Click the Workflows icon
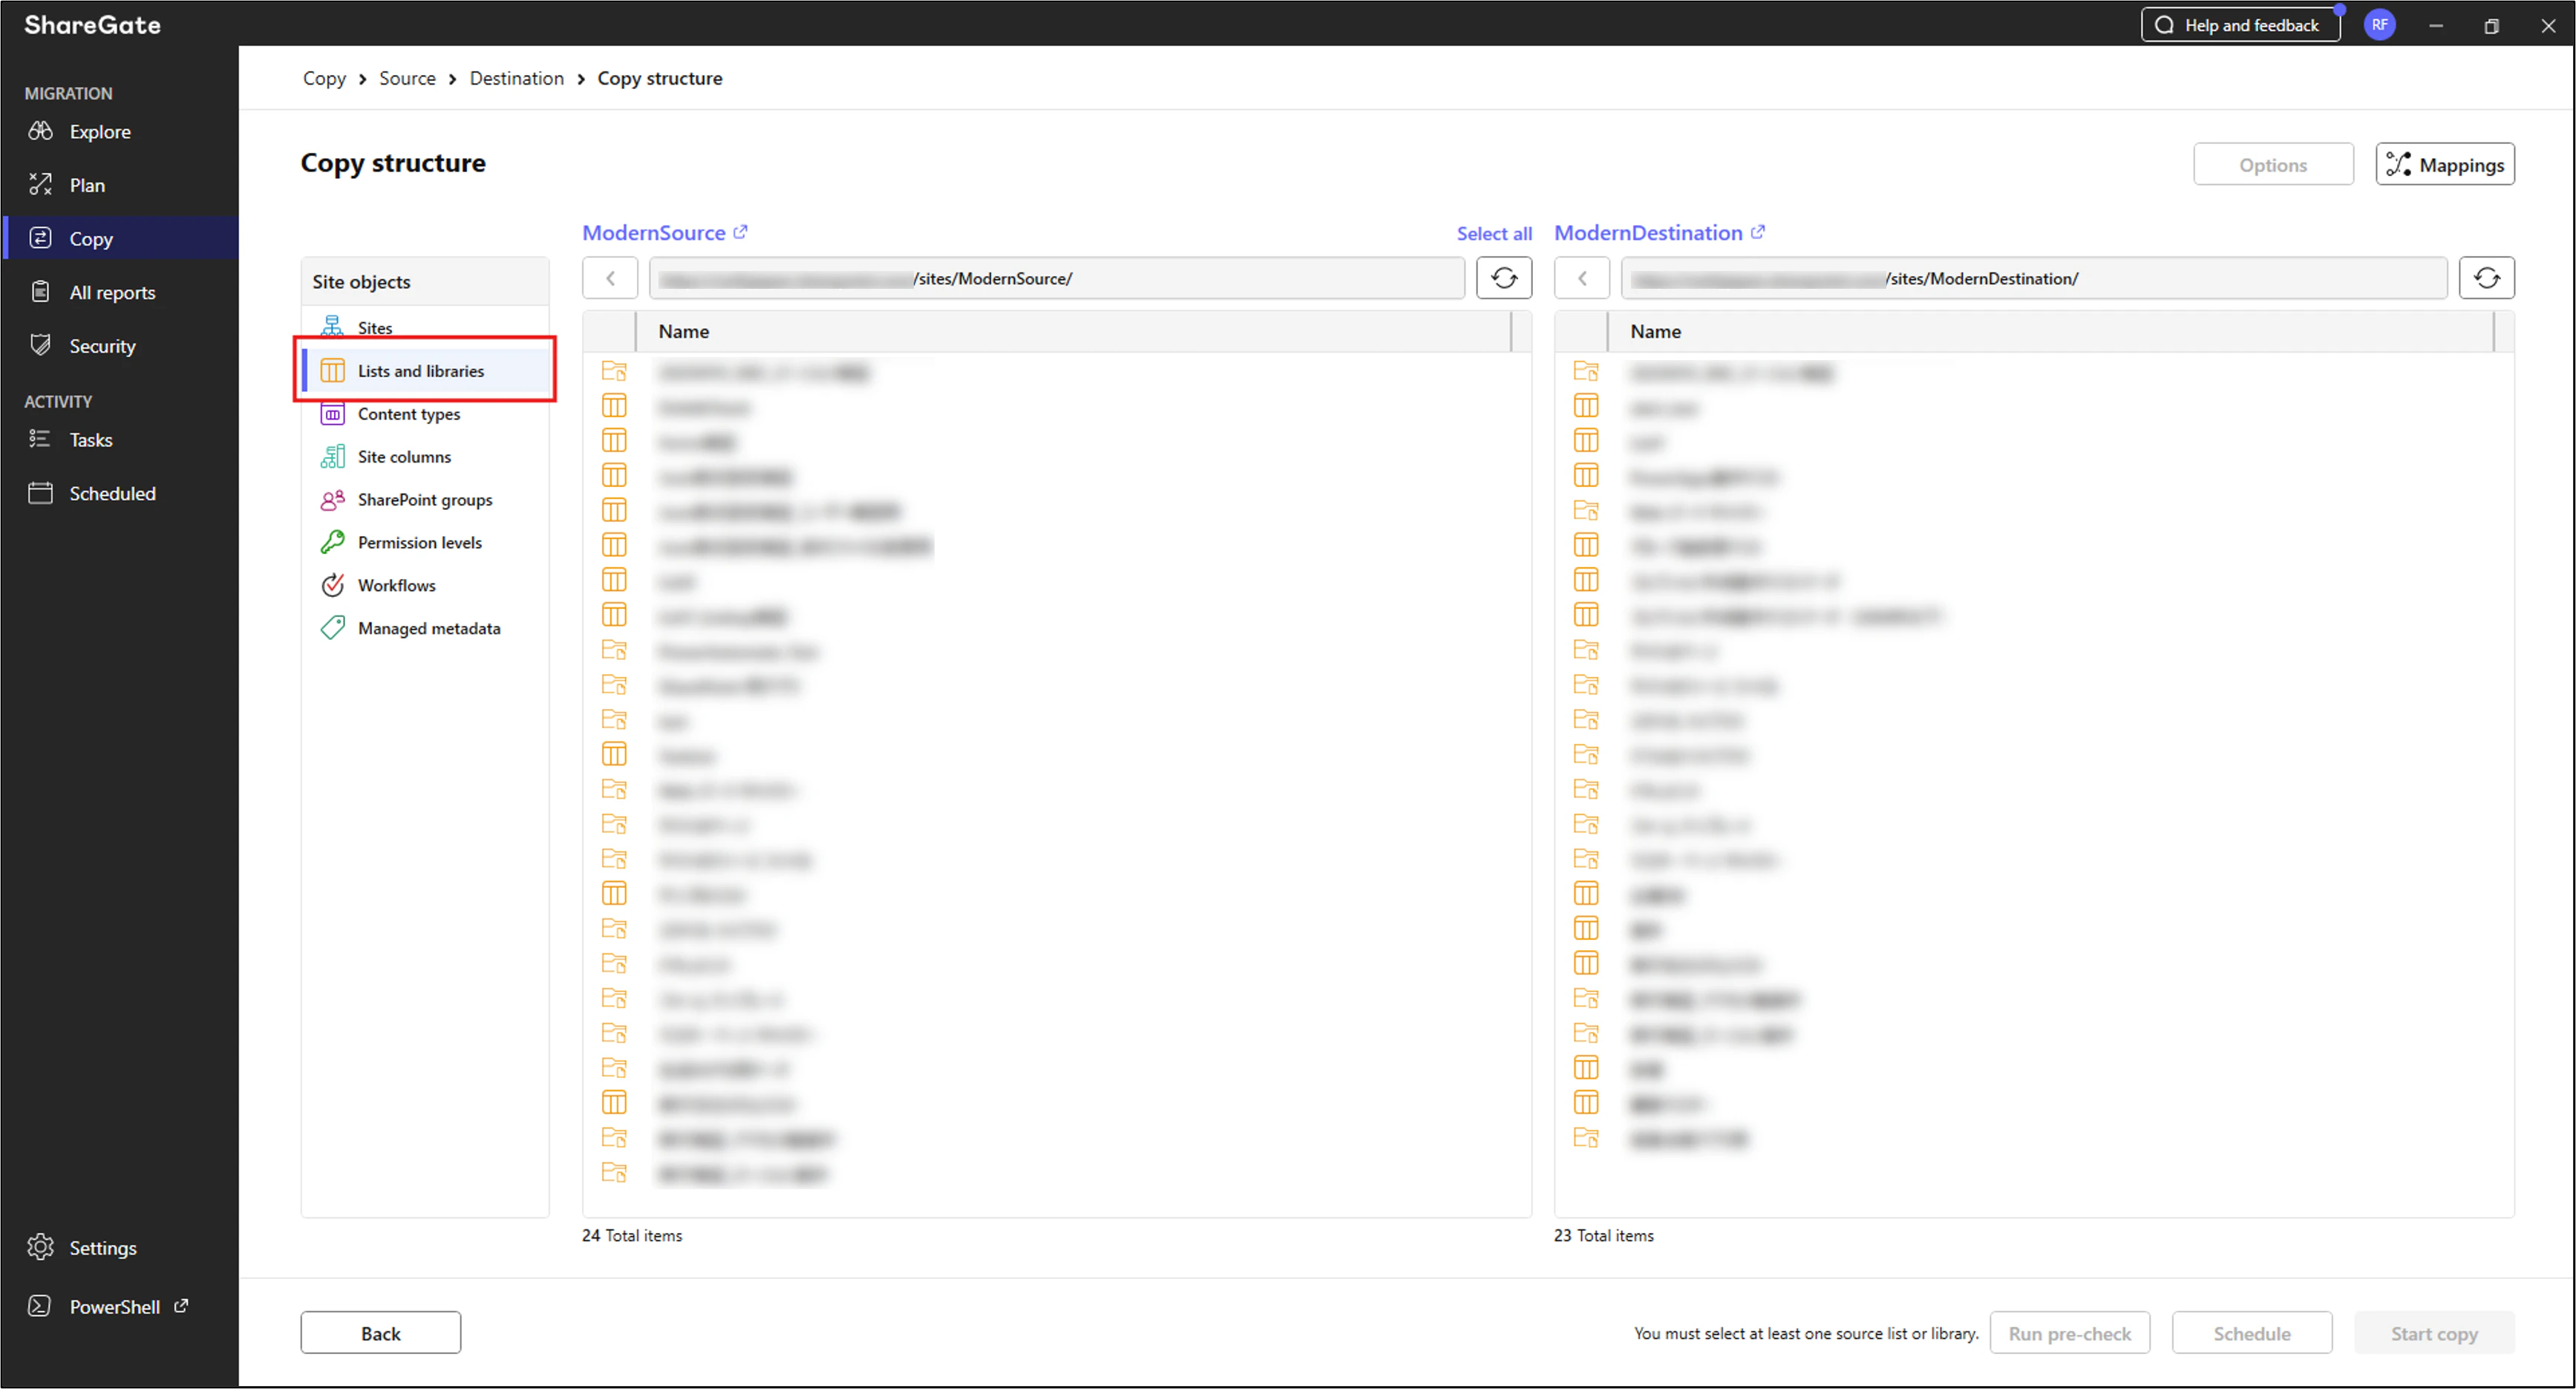 [x=333, y=586]
